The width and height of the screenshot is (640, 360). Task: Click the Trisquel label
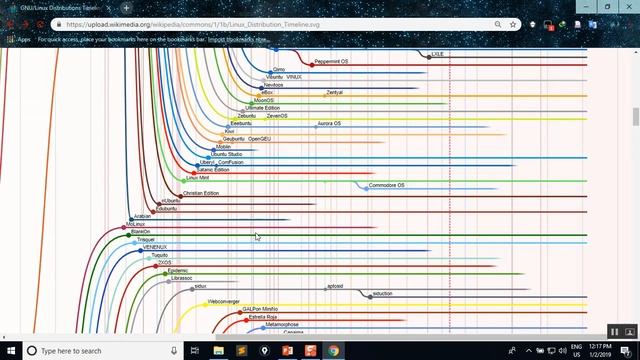point(146,240)
